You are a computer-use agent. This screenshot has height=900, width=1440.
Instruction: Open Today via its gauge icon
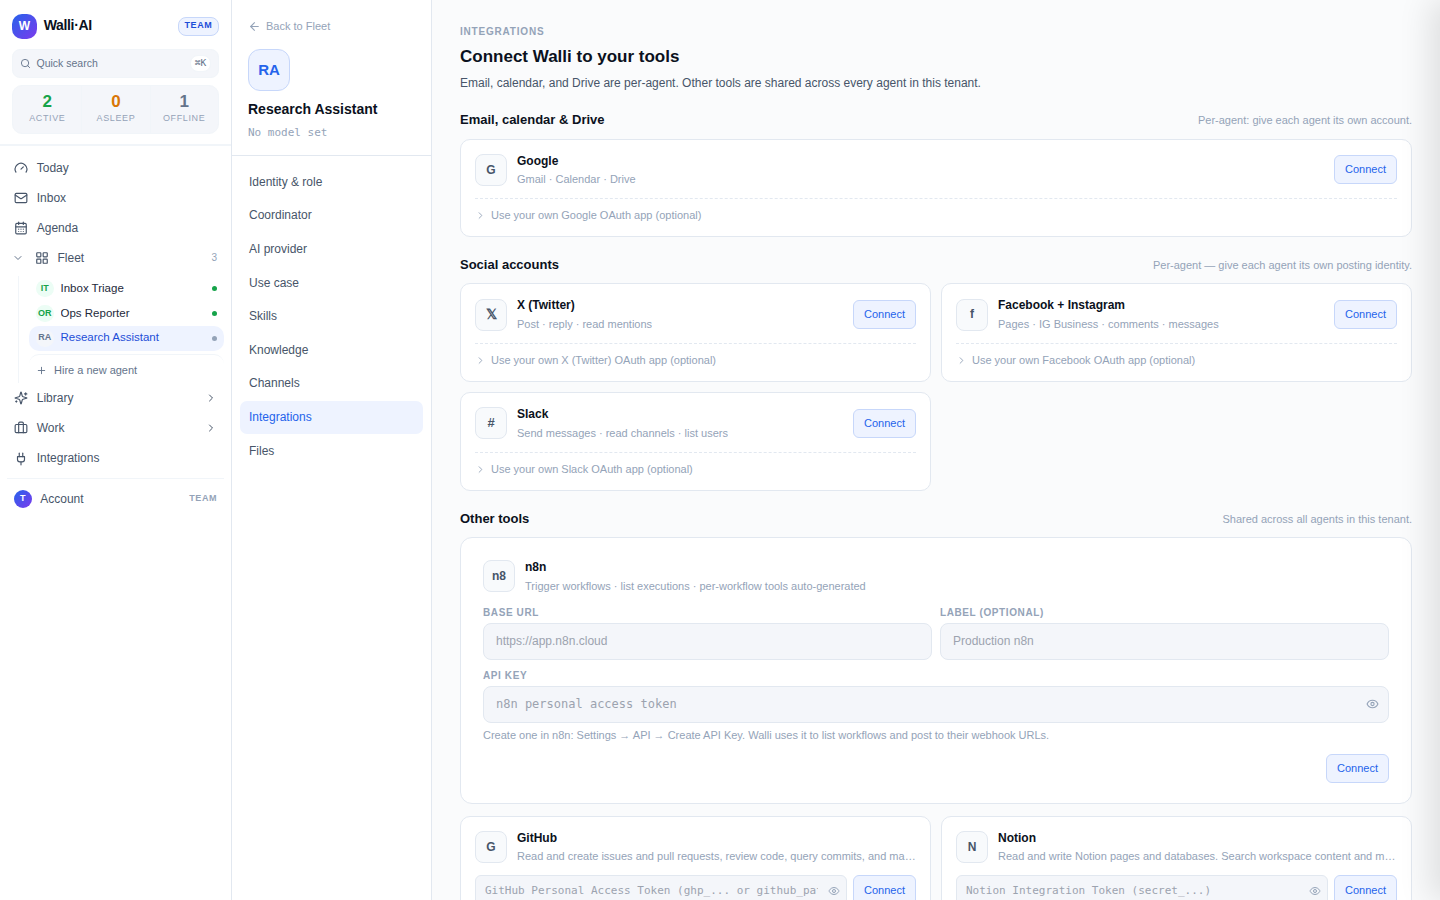[x=21, y=168]
